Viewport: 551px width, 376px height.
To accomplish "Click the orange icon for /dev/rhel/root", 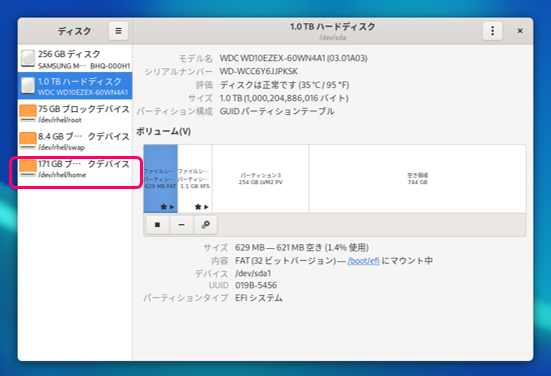I will point(28,113).
